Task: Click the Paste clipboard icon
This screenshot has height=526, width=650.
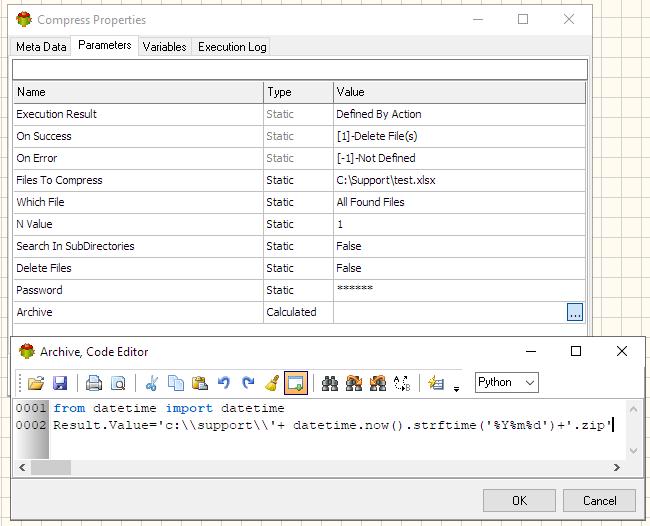Action: [x=200, y=383]
